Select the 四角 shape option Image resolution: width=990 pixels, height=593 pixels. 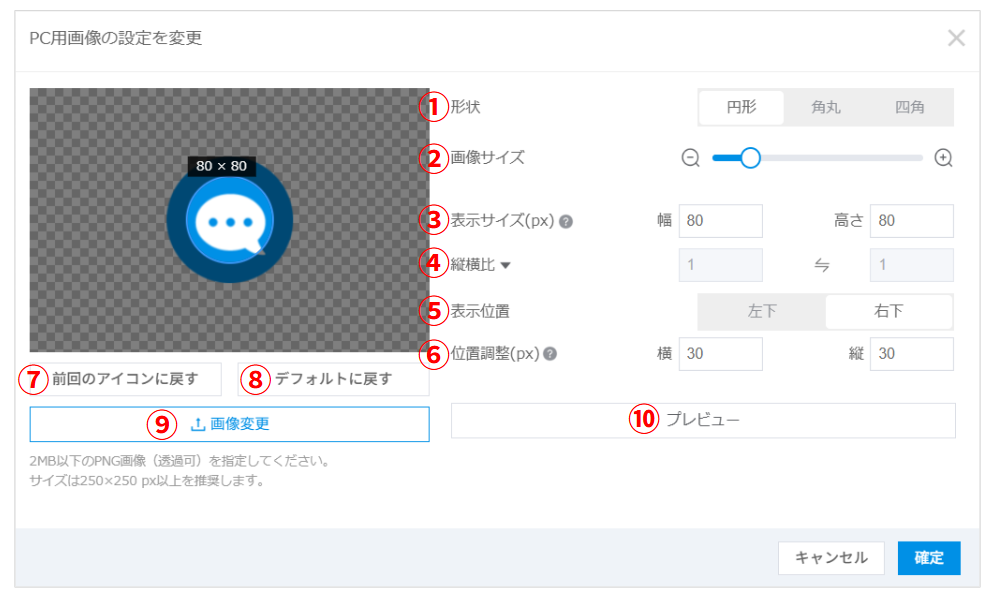pos(910,107)
